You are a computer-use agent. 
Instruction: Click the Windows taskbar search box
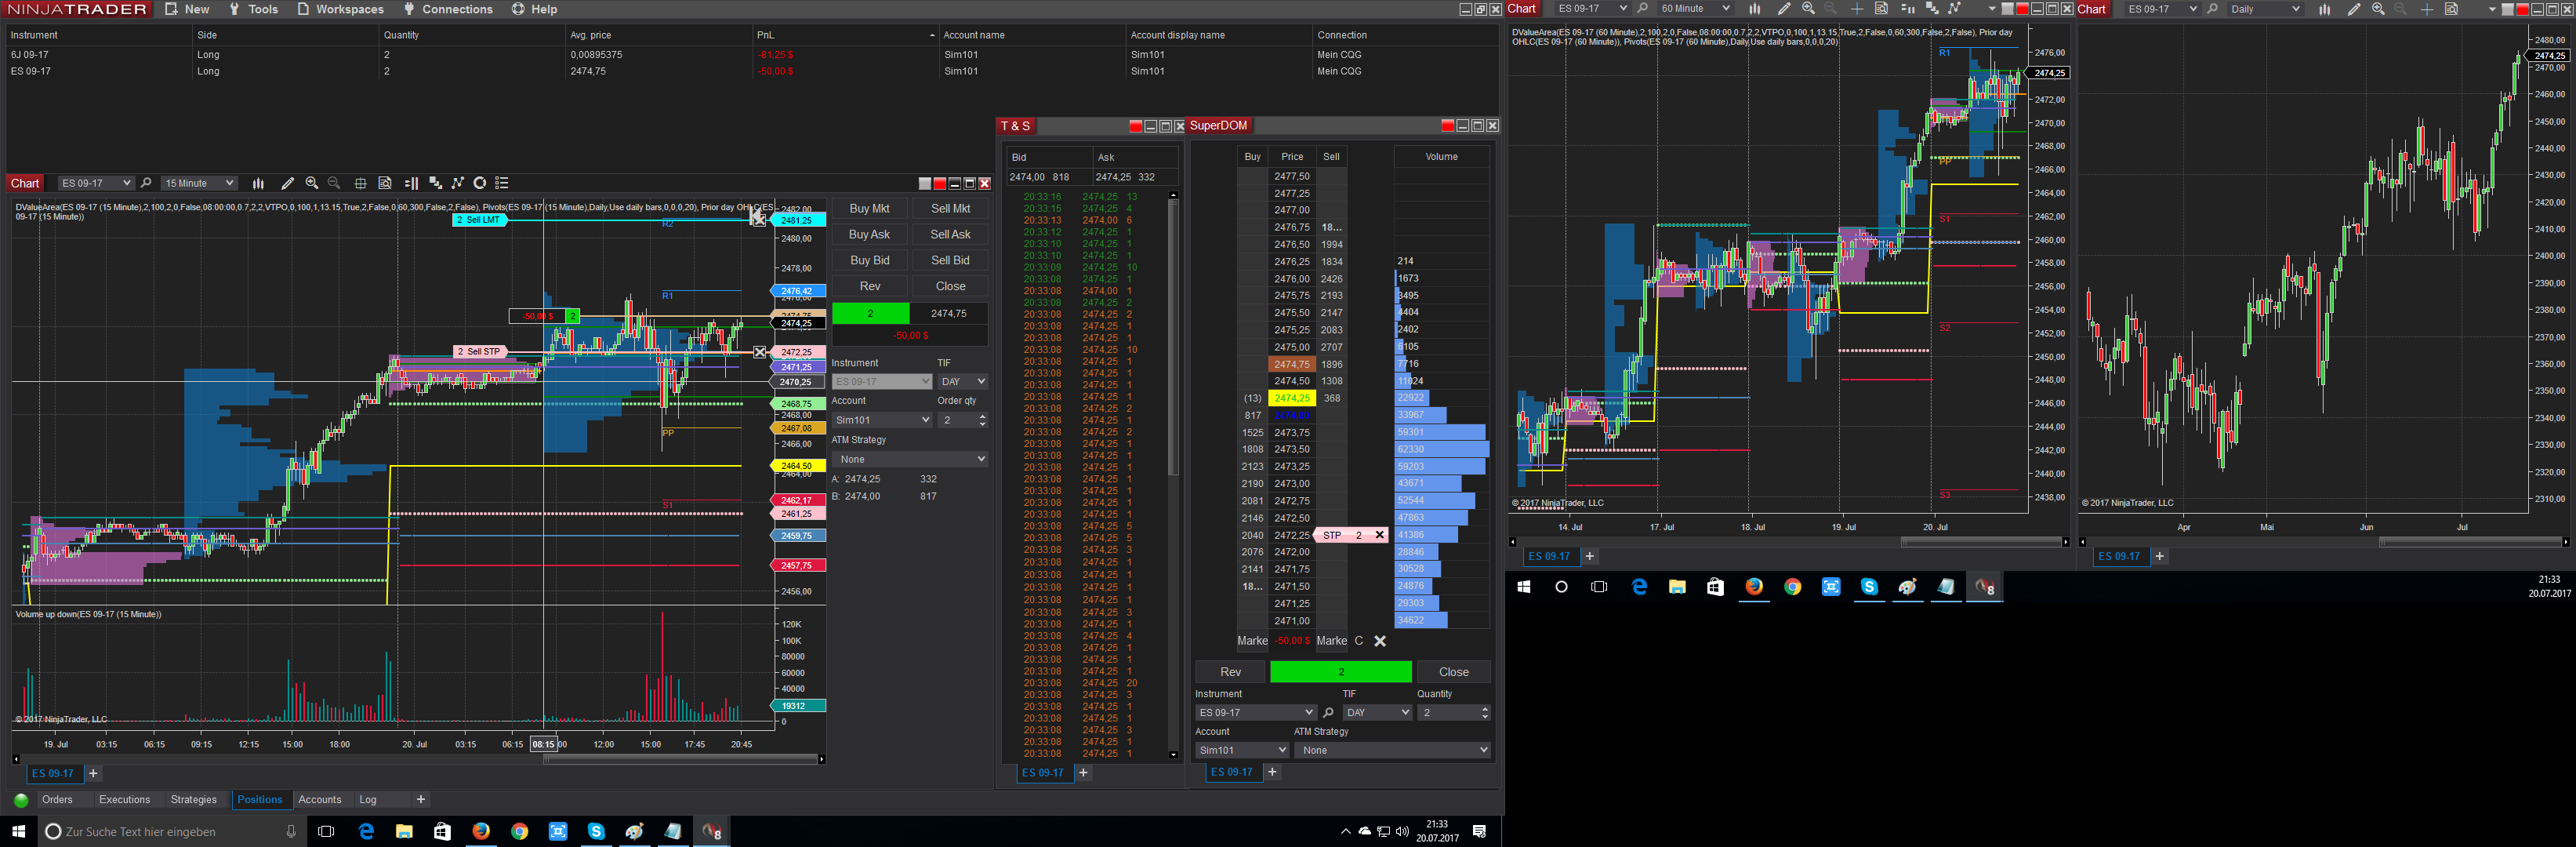pos(171,831)
